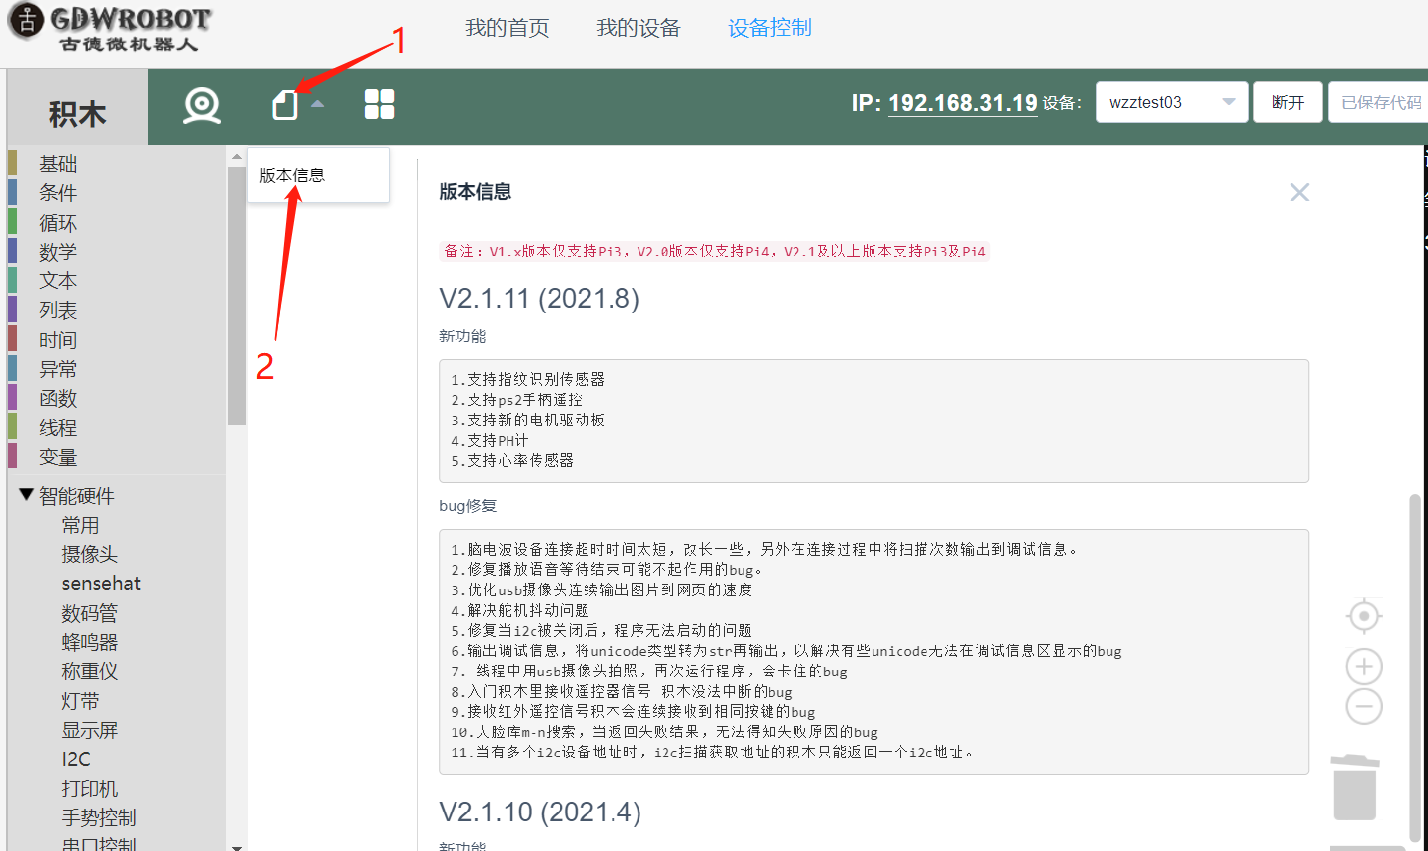Expand the small arrow beside file icon
The height and width of the screenshot is (851, 1428).
click(317, 104)
